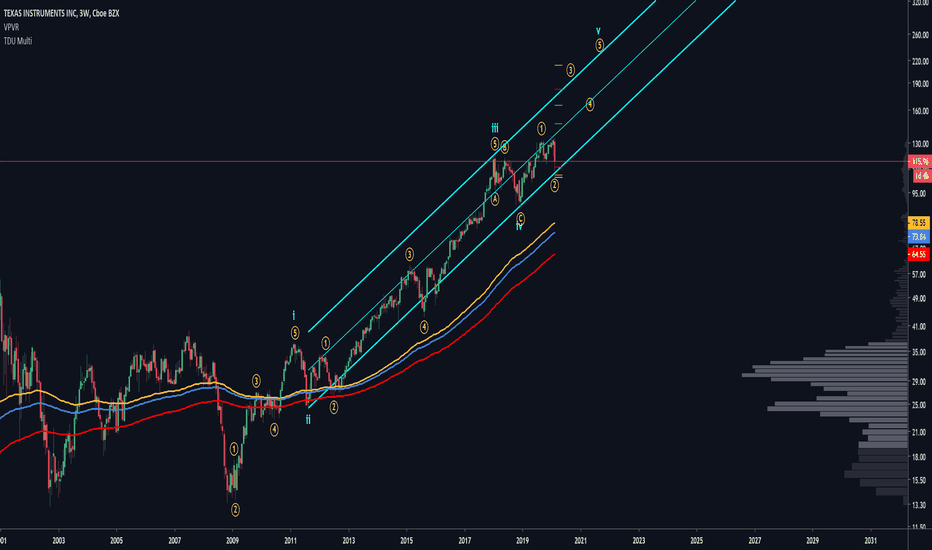Click the 2015 time axis label
This screenshot has width=932, height=550.
[x=407, y=540]
